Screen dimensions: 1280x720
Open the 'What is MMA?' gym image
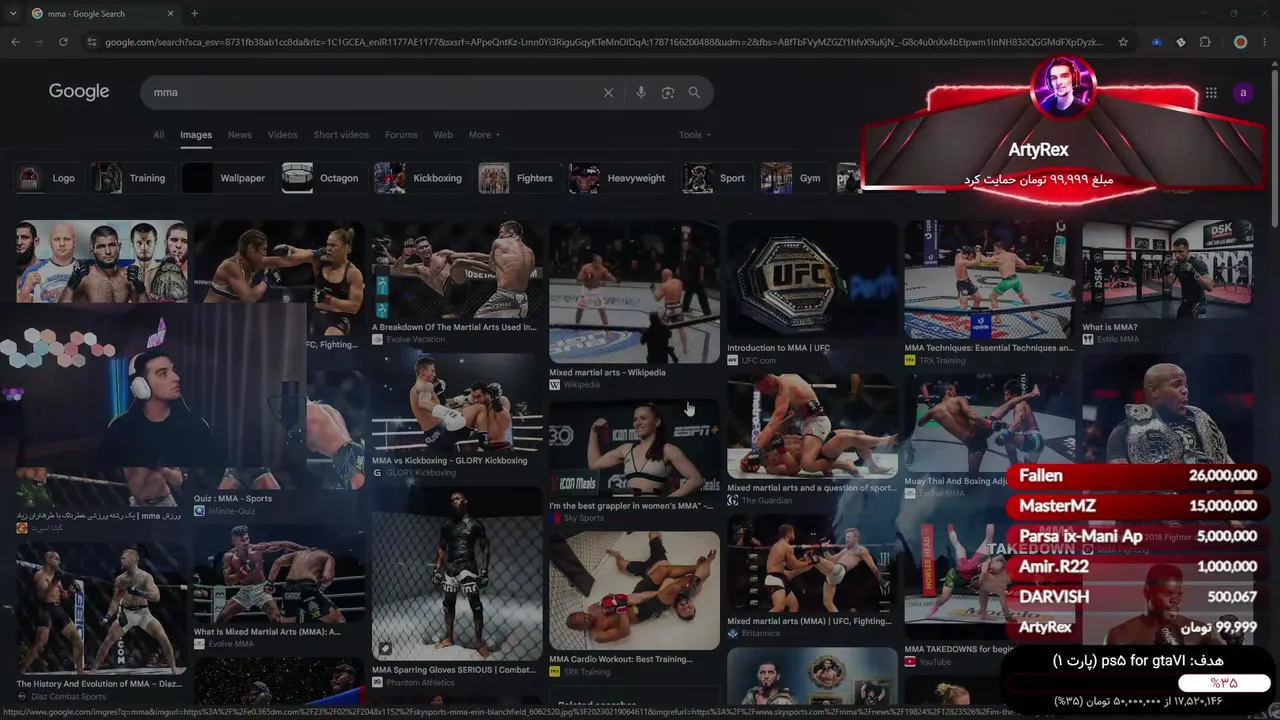[1167, 269]
